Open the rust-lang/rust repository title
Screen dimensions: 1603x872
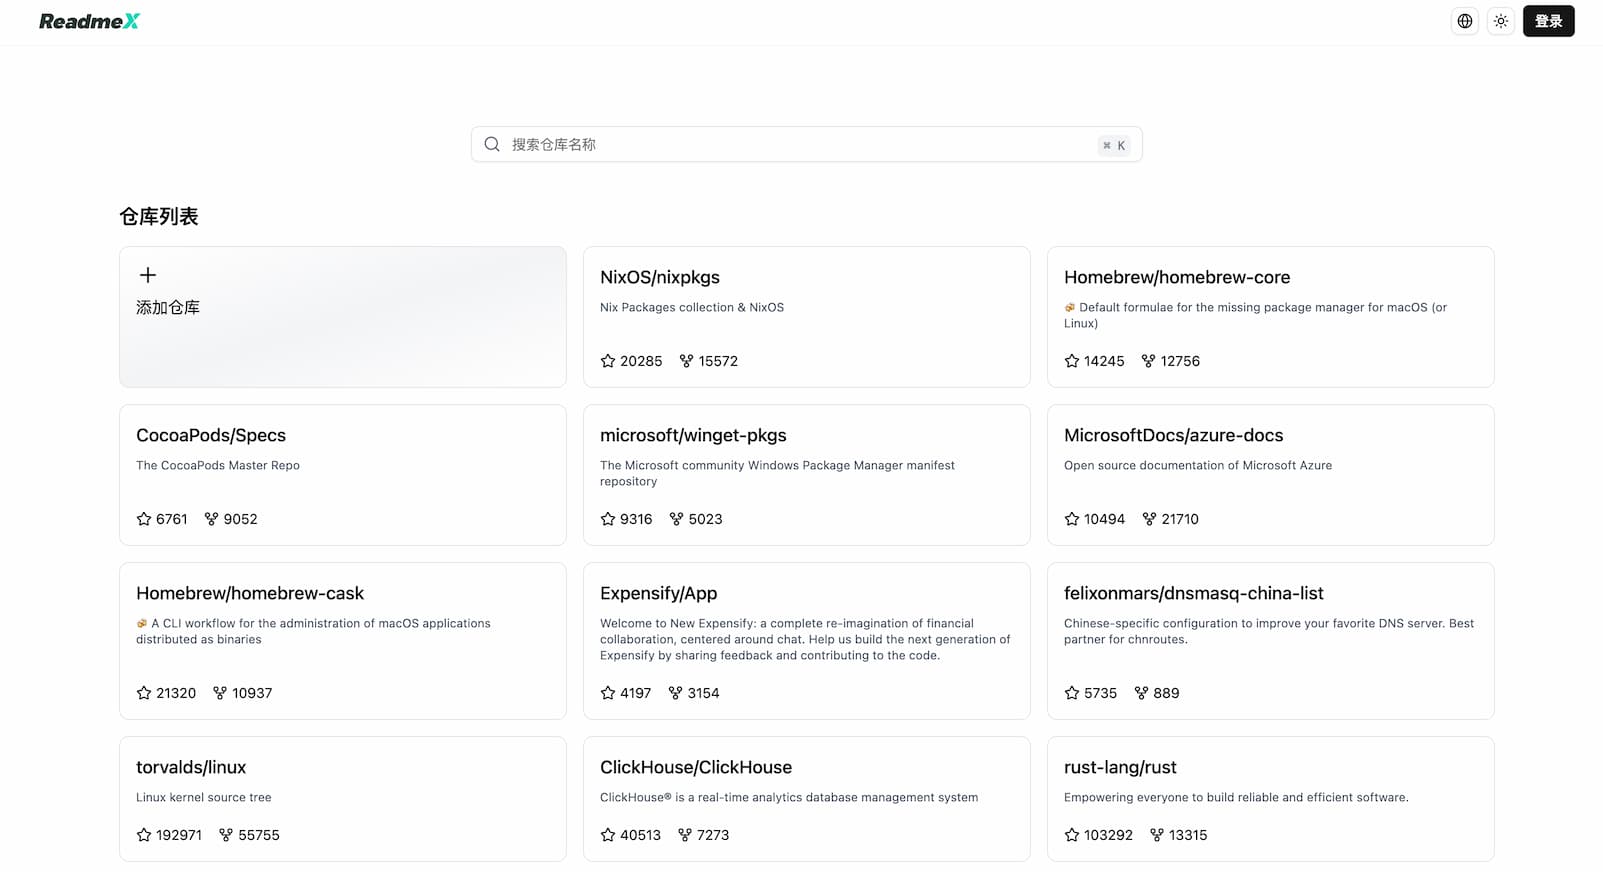[1120, 767]
